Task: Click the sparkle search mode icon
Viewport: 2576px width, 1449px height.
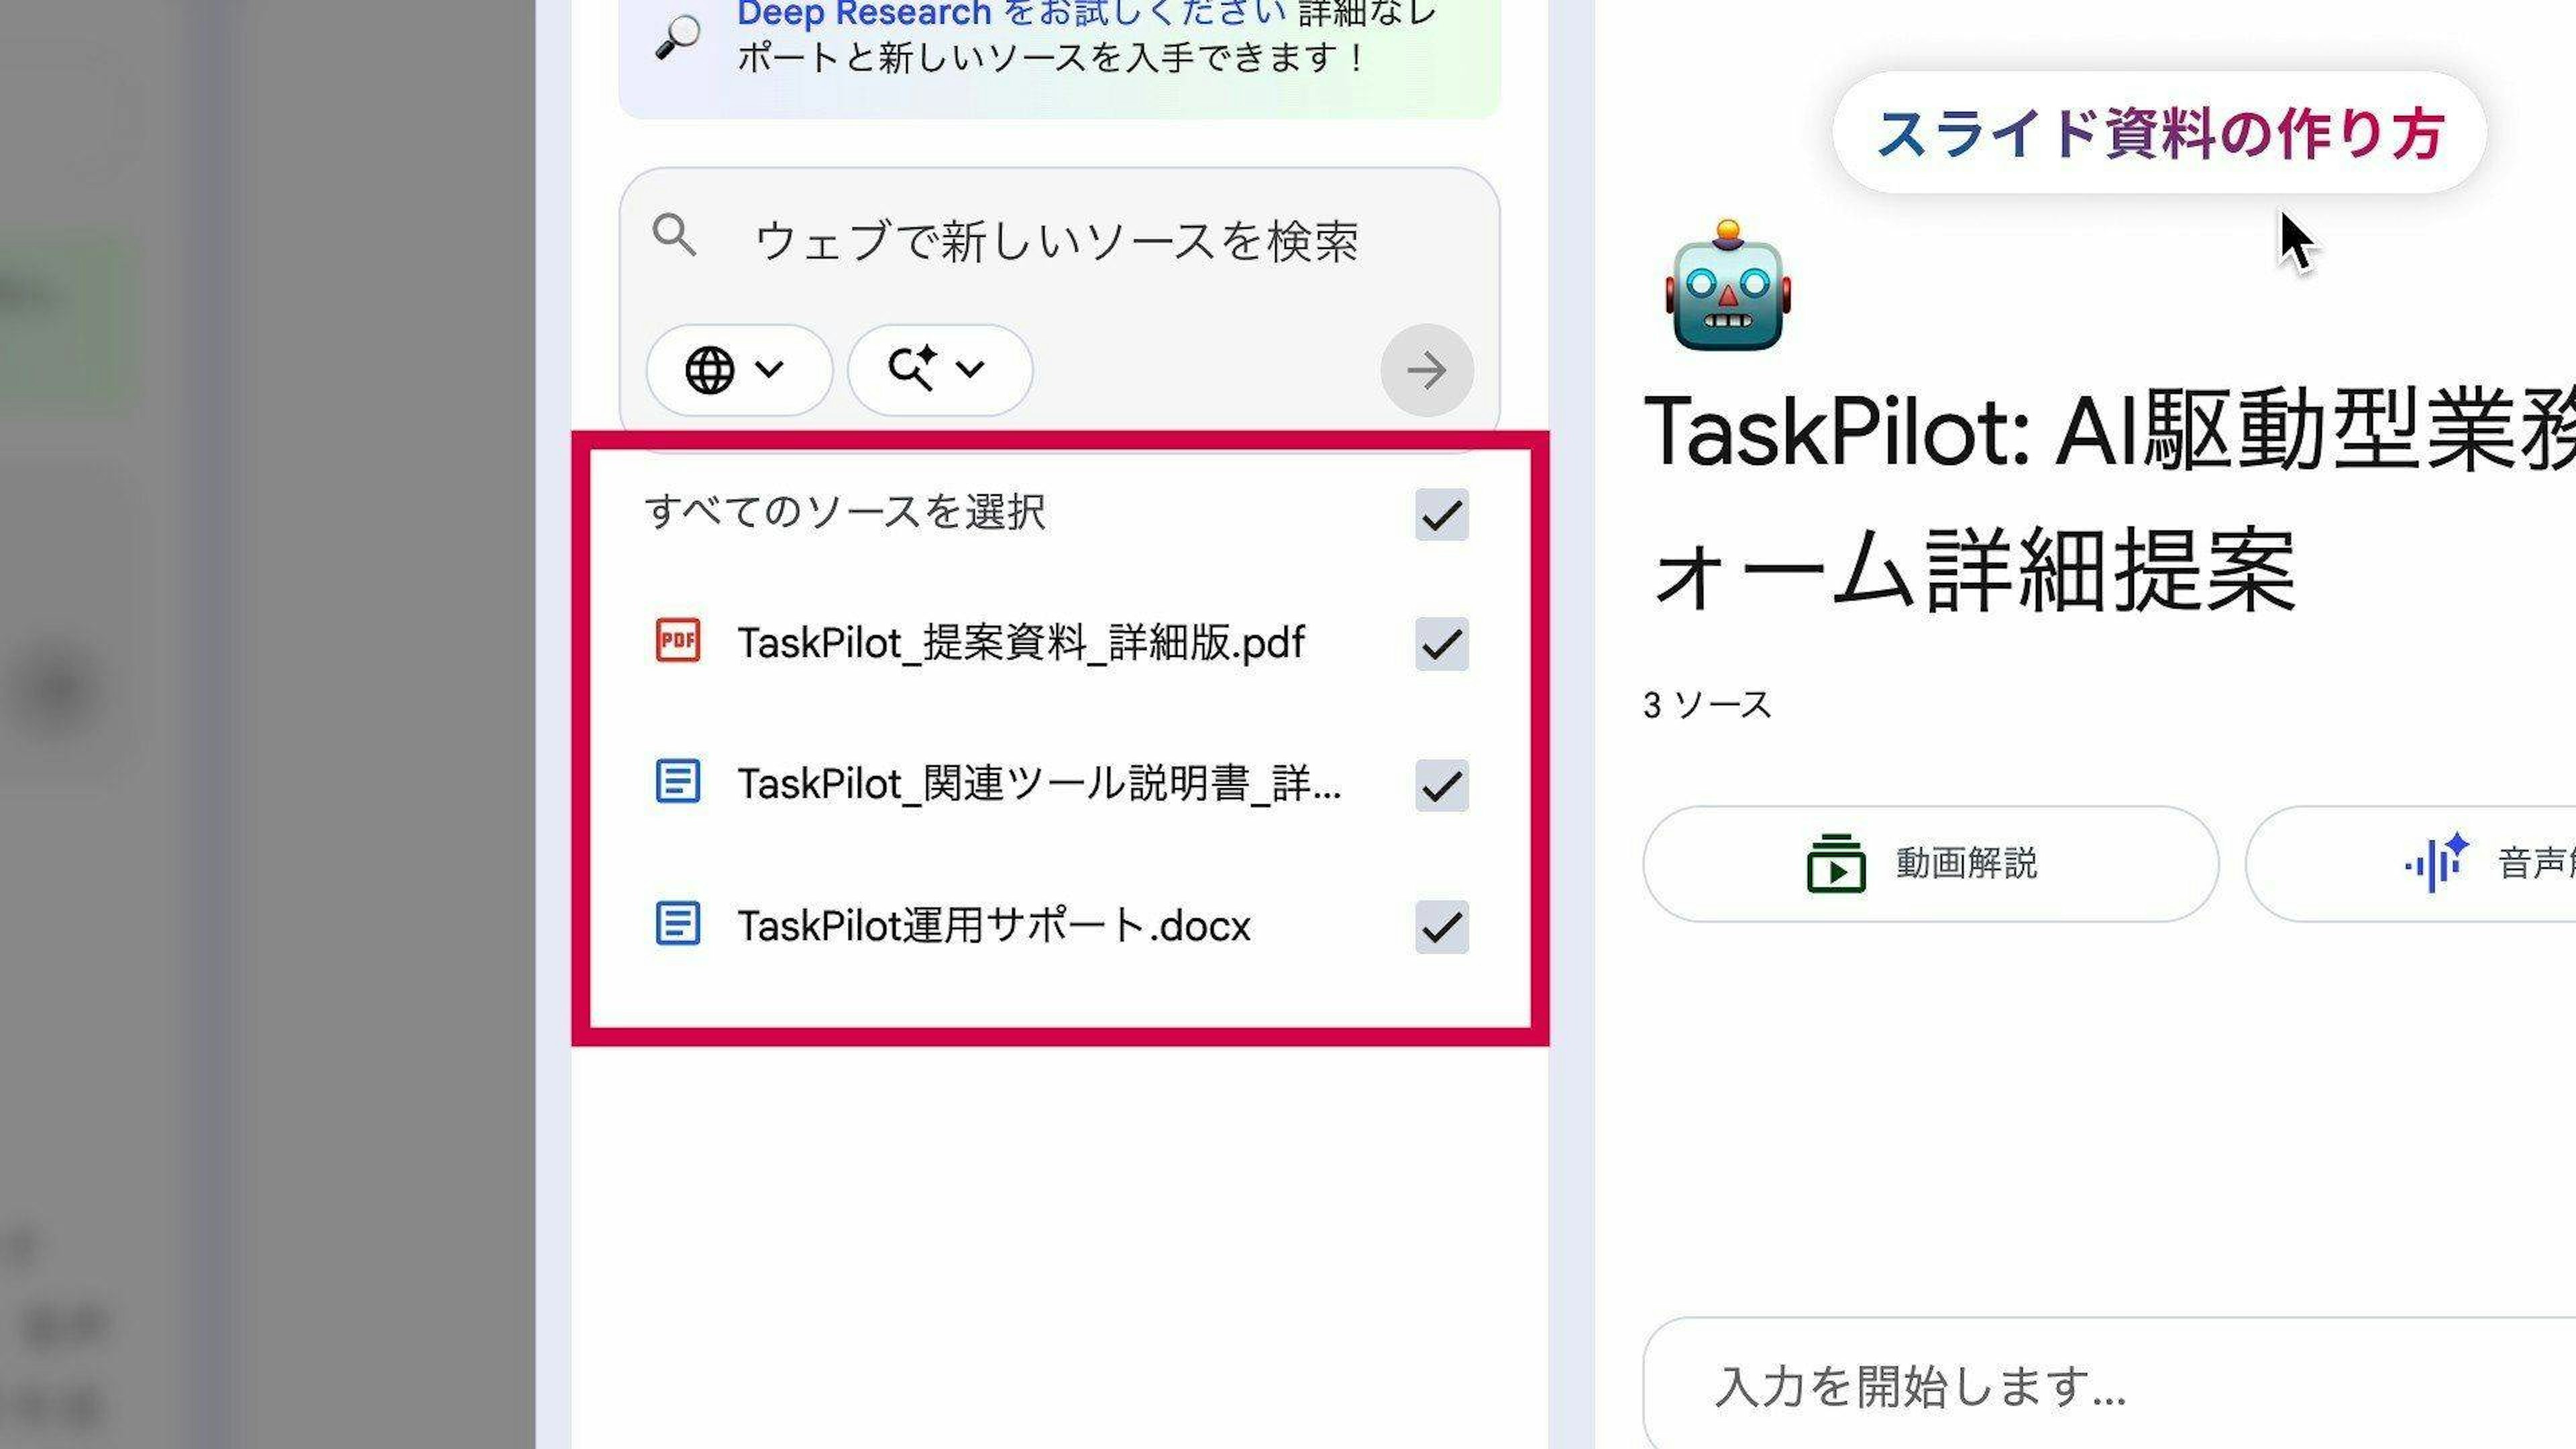Action: [912, 368]
